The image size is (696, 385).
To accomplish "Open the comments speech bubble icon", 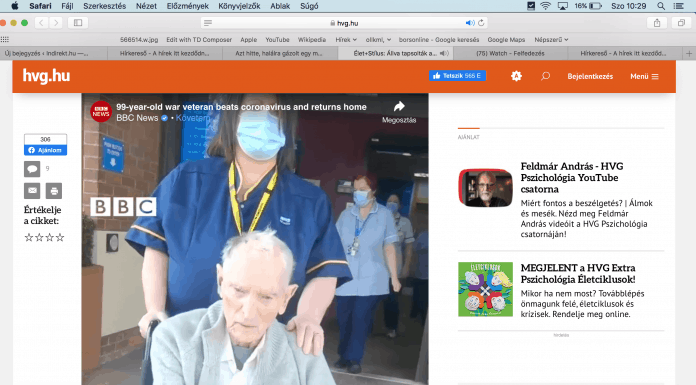I will coord(32,169).
